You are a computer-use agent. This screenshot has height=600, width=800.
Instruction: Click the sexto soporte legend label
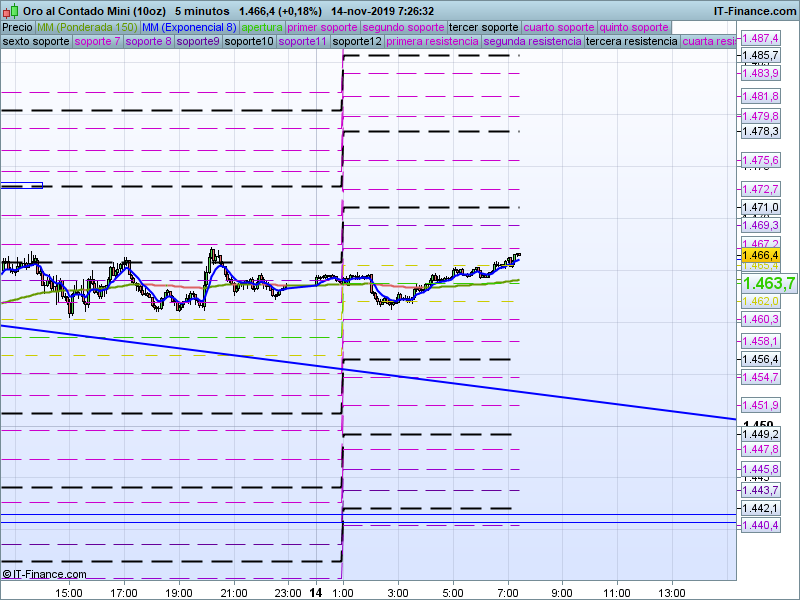pos(36,42)
